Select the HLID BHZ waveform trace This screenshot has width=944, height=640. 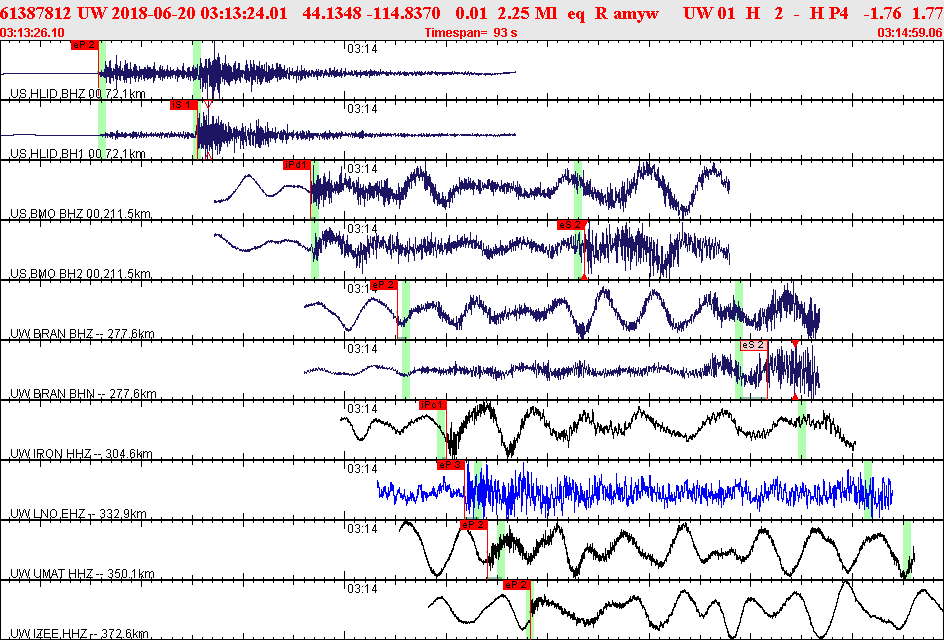259,73
